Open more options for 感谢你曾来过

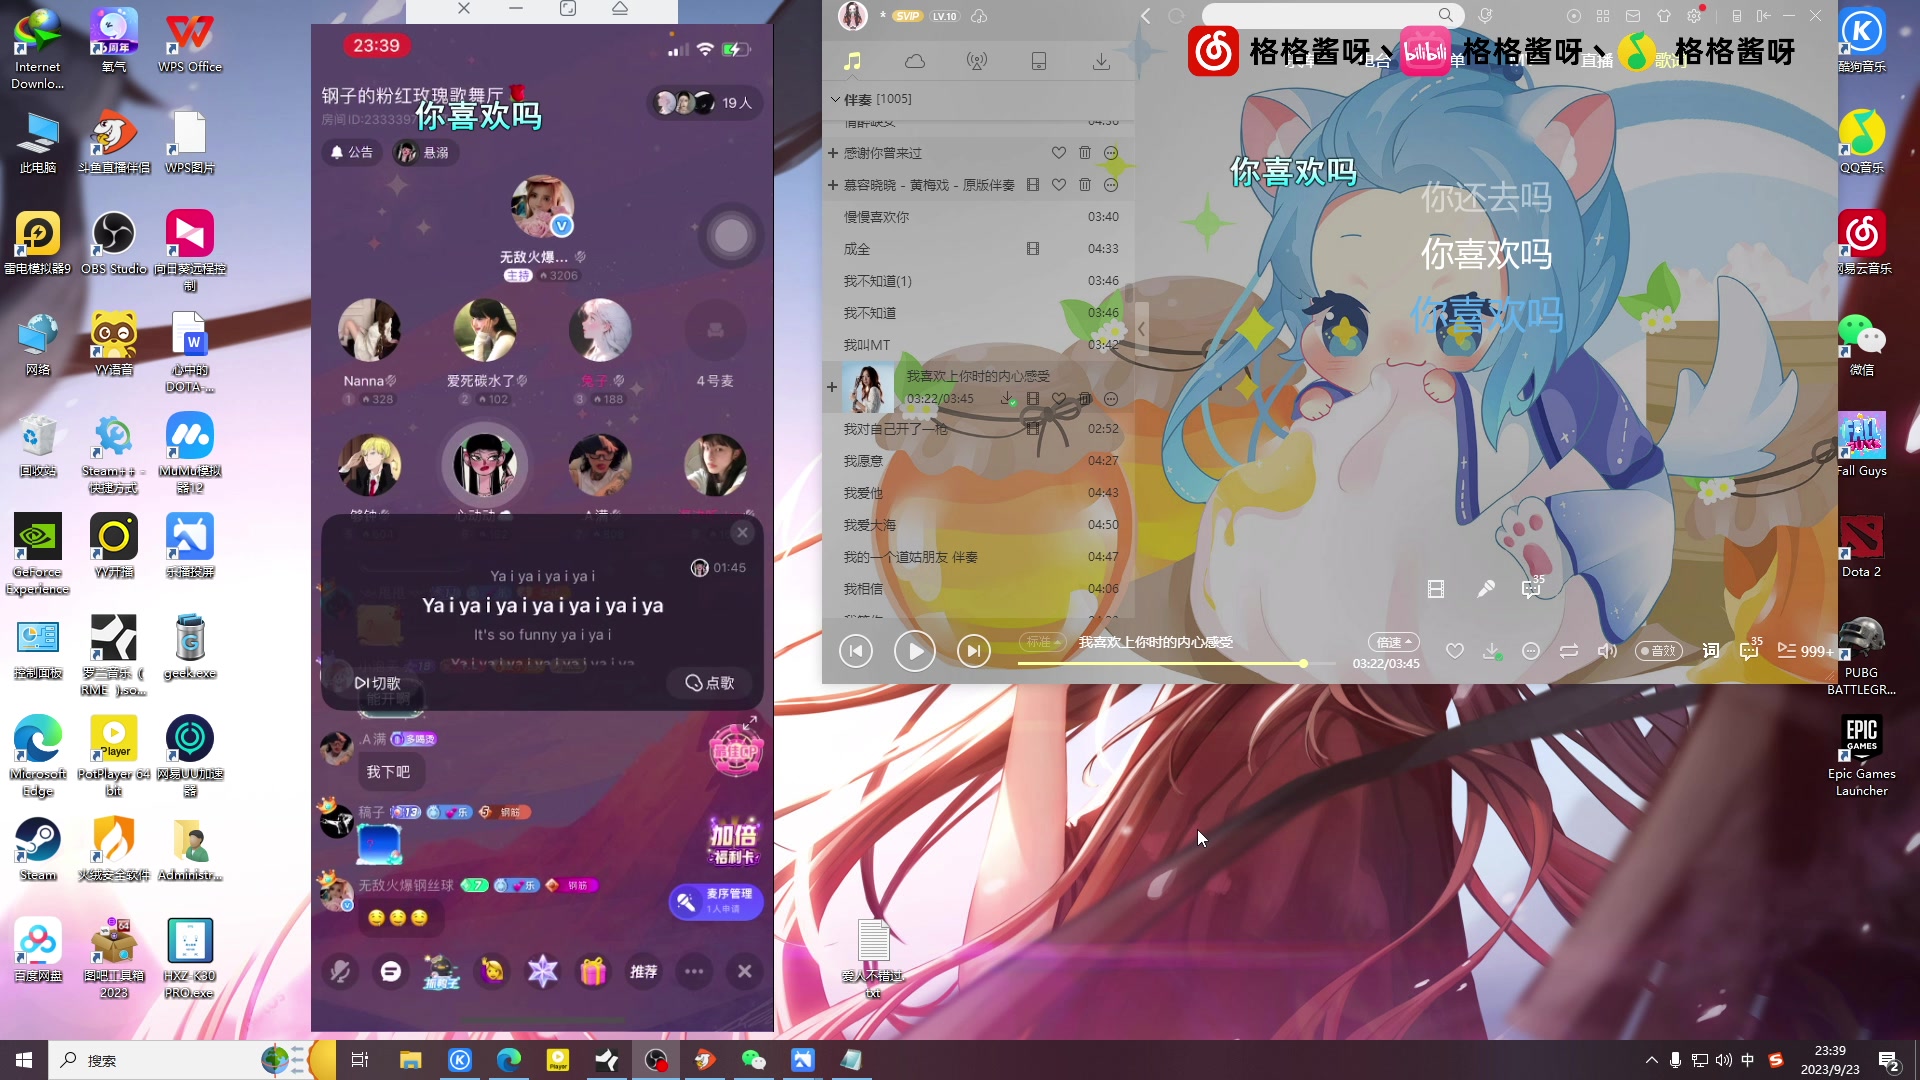point(1111,153)
